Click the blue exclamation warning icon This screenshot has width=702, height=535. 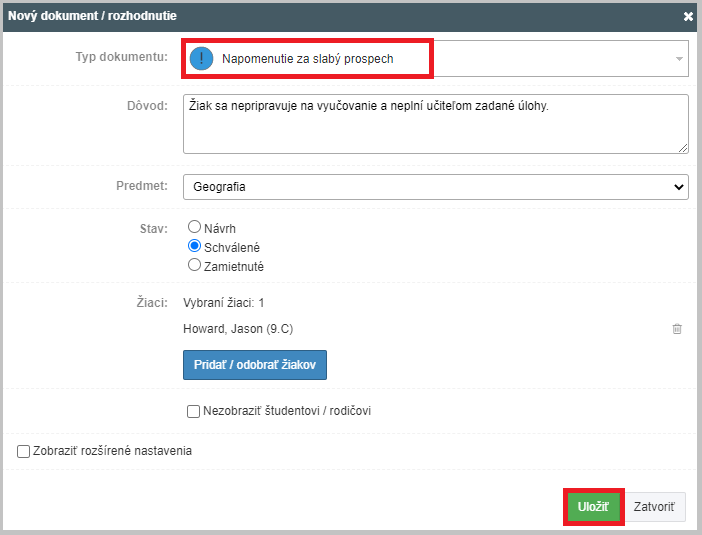tap(201, 58)
